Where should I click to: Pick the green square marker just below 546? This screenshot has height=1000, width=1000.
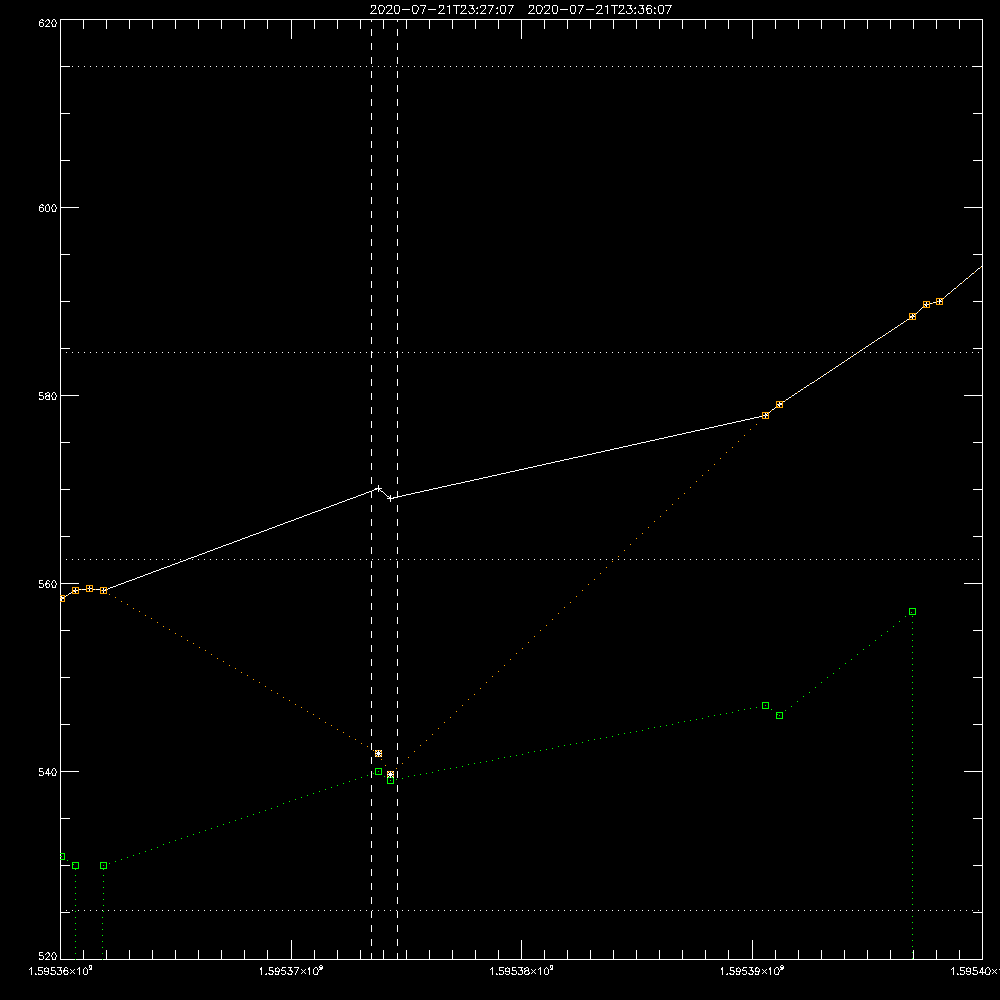[x=779, y=716]
